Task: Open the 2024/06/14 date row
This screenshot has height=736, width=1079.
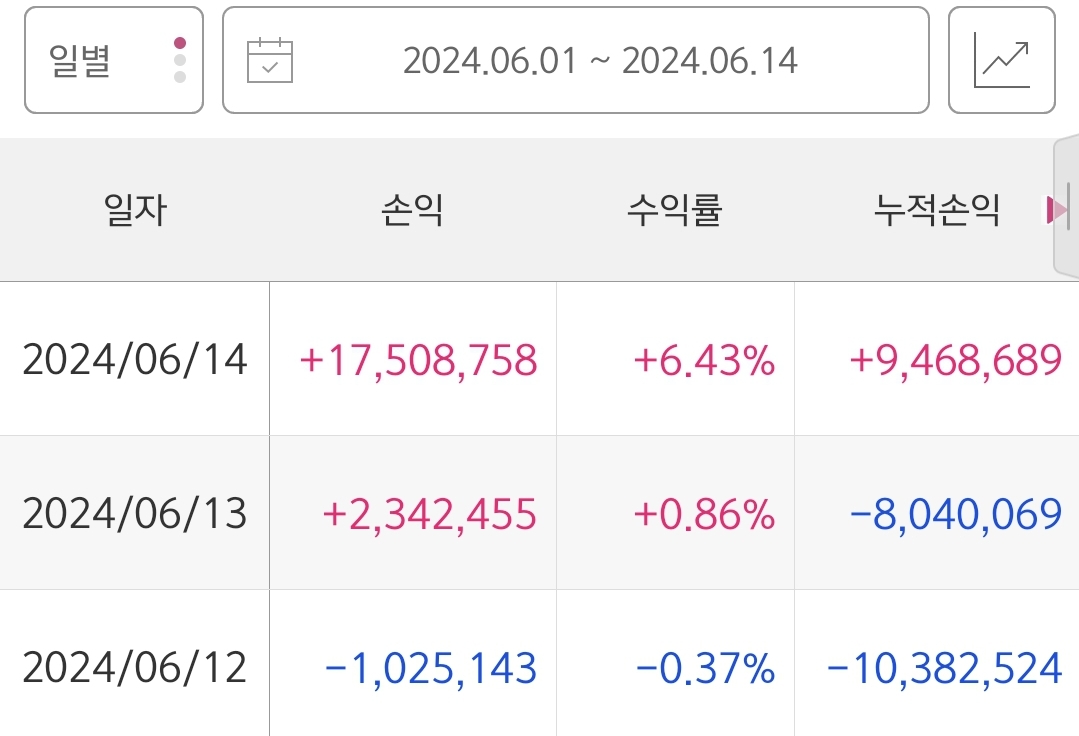Action: pos(135,360)
